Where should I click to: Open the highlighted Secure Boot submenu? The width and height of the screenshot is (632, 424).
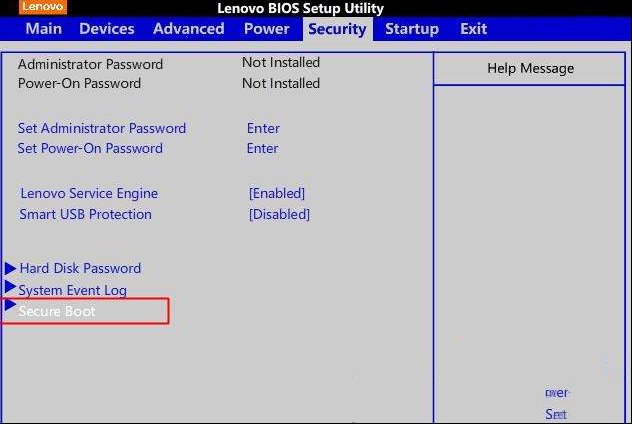point(57,311)
